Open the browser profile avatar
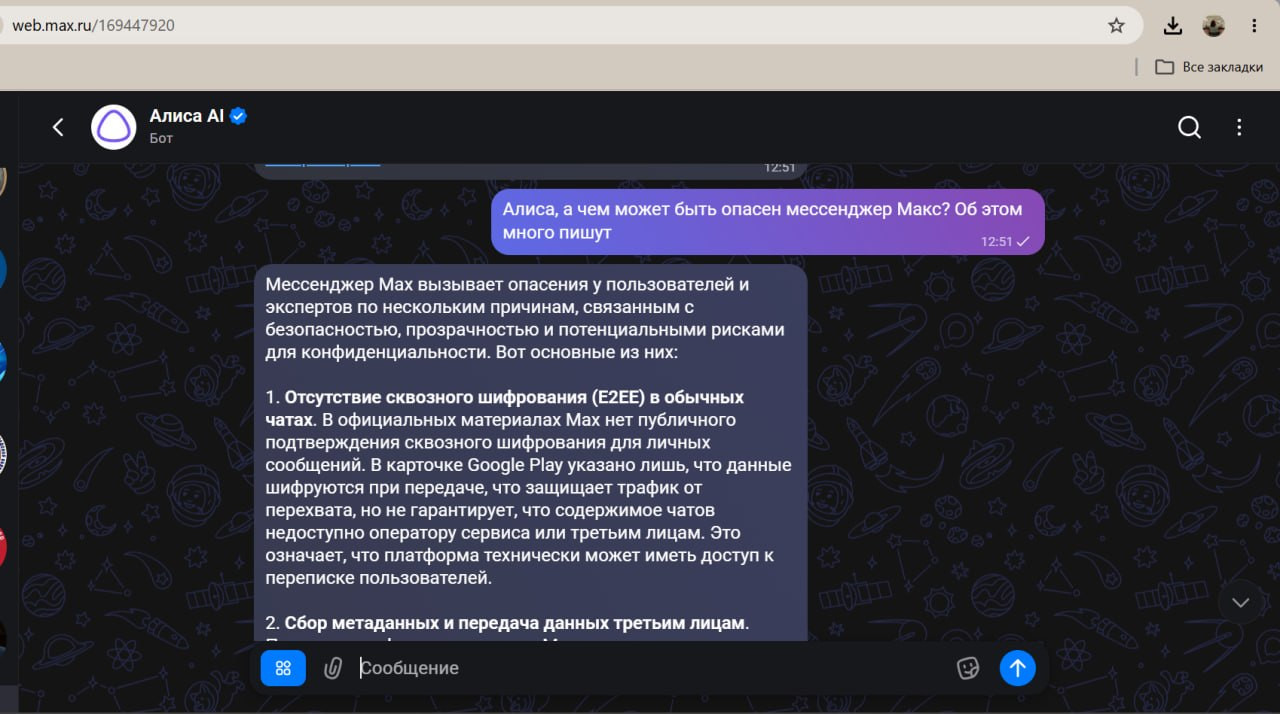 pyautogui.click(x=1213, y=26)
